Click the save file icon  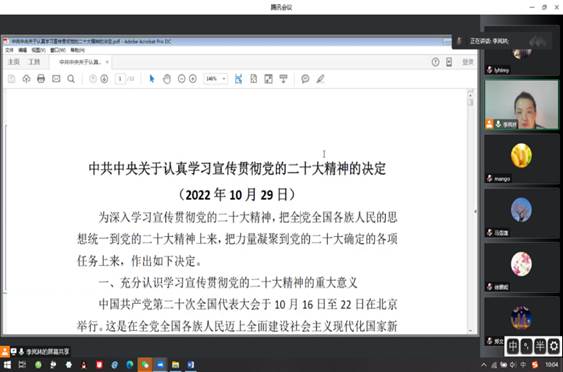pyautogui.click(x=11, y=79)
